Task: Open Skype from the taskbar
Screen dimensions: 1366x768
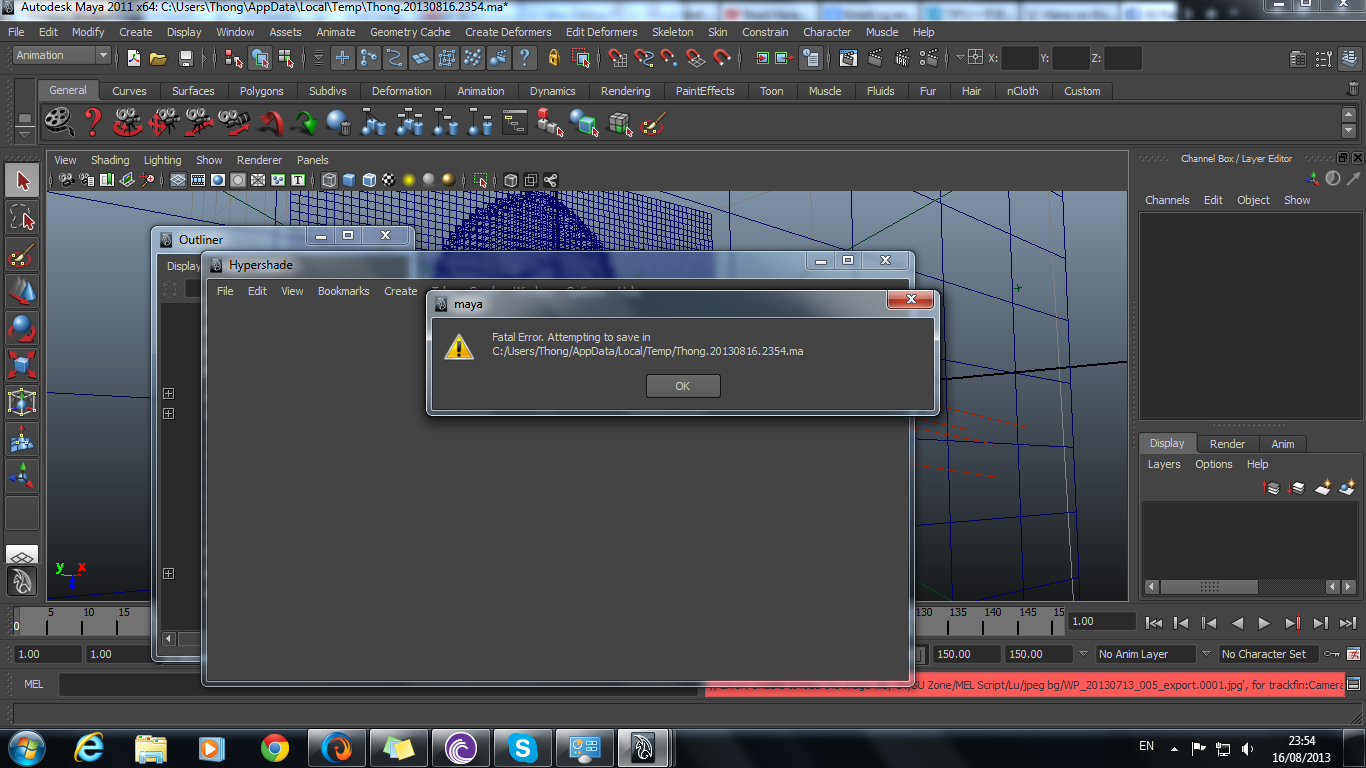Action: coord(522,748)
